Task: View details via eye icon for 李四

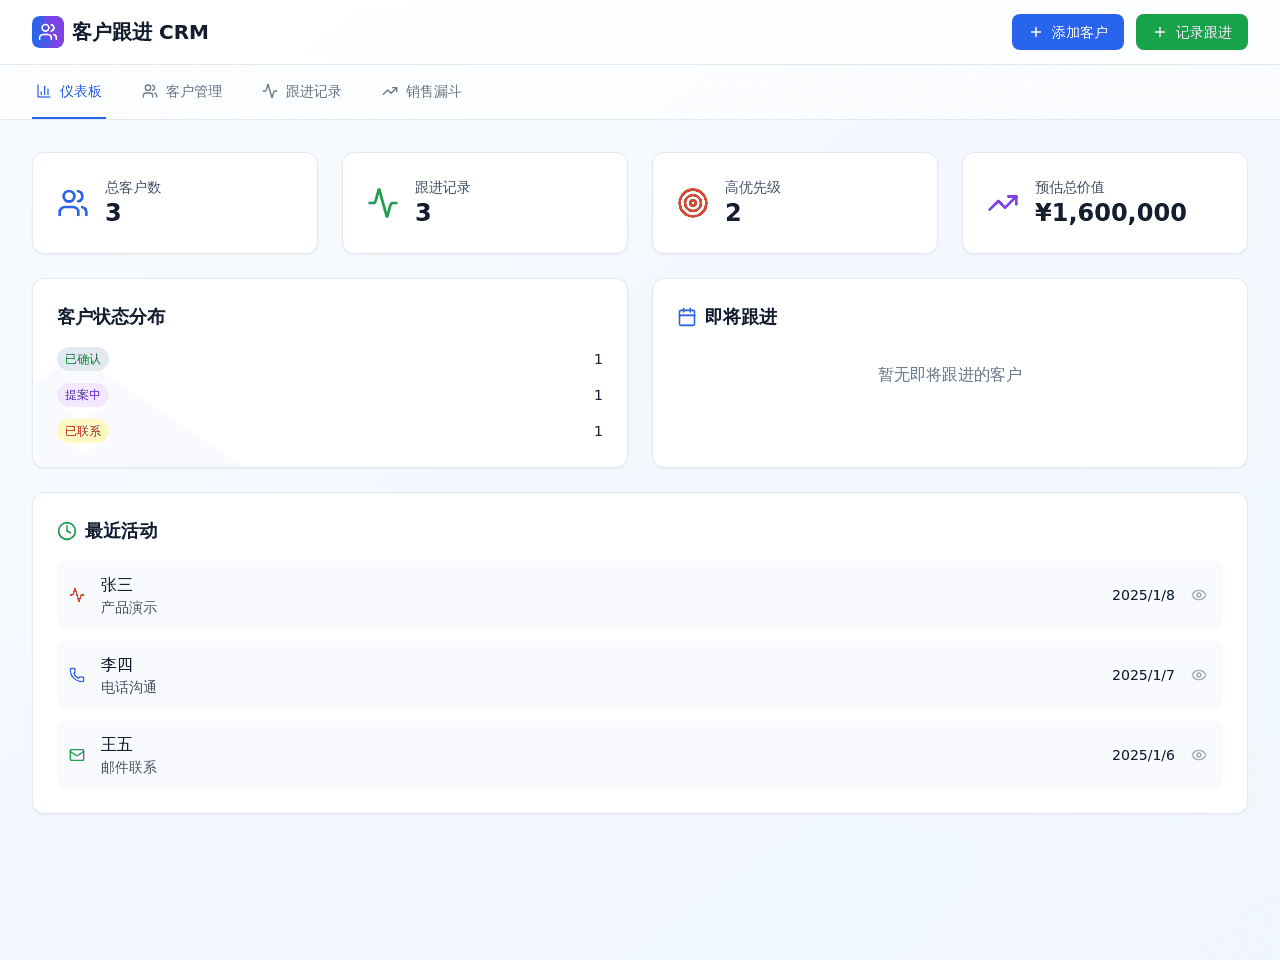Action: pos(1199,675)
